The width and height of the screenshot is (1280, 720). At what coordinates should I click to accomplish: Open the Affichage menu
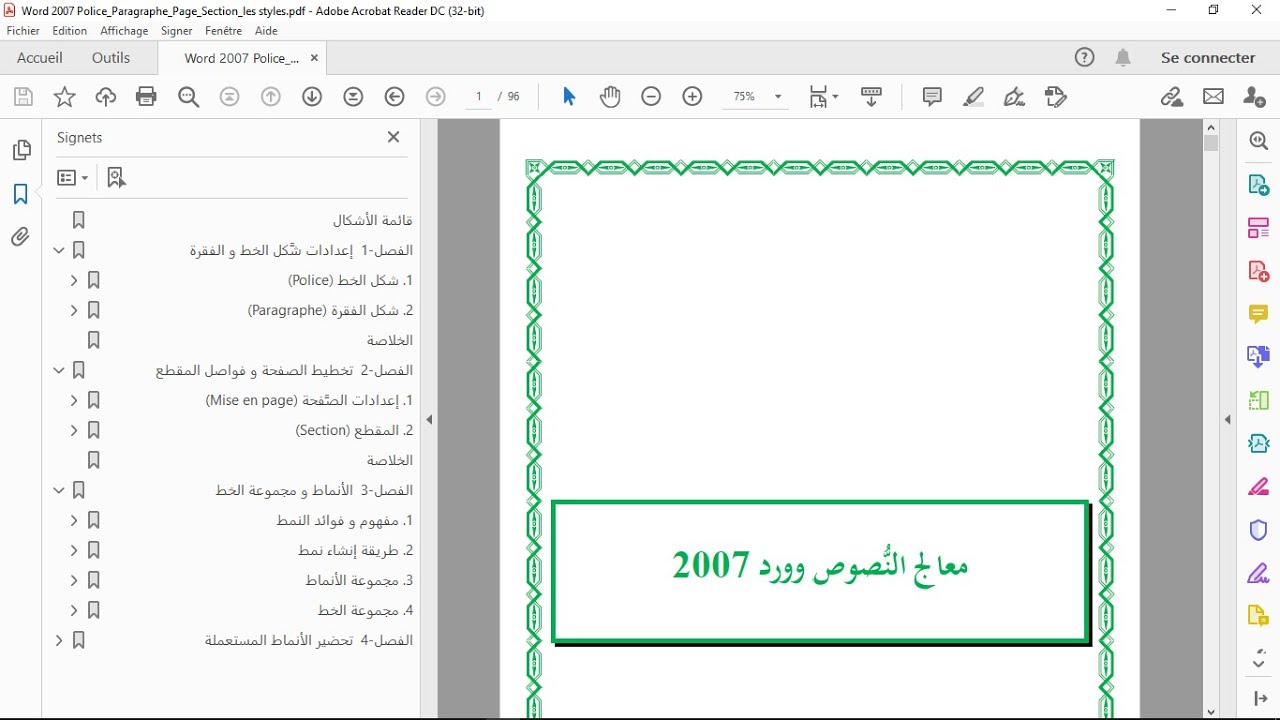point(124,31)
